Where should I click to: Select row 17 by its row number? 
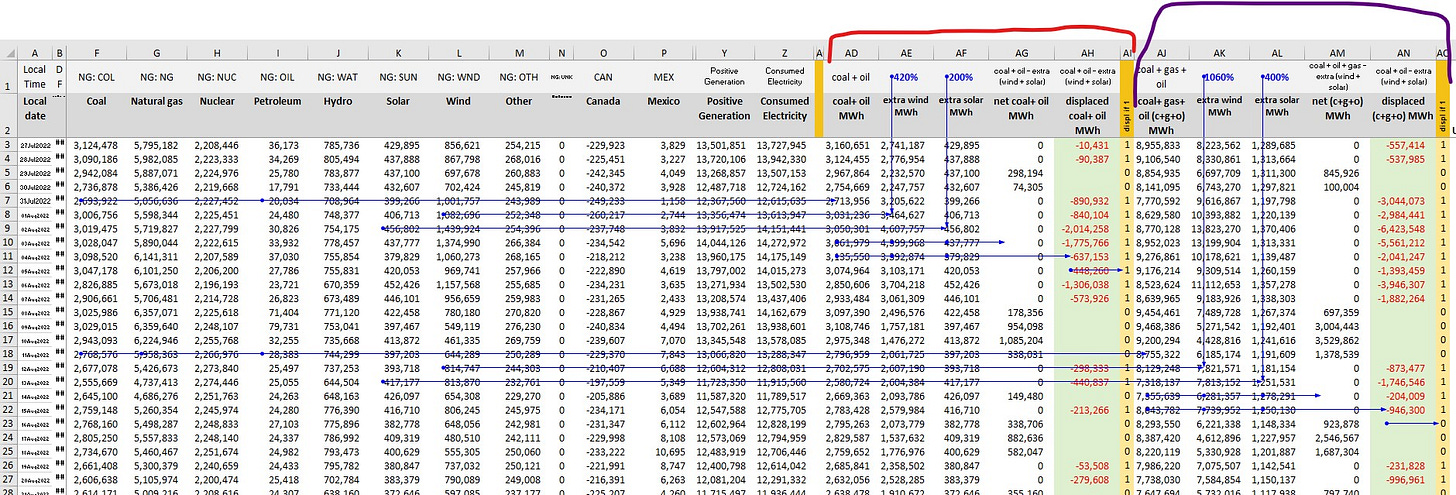(x=7, y=340)
